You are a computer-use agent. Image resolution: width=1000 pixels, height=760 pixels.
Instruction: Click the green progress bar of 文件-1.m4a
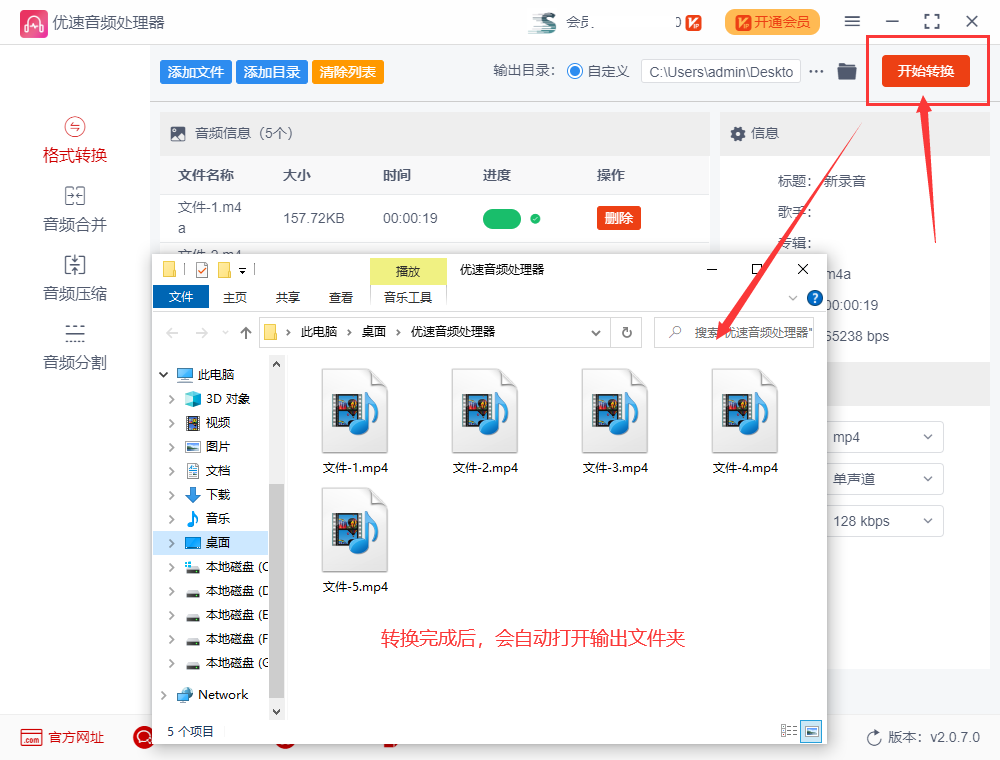(x=502, y=218)
